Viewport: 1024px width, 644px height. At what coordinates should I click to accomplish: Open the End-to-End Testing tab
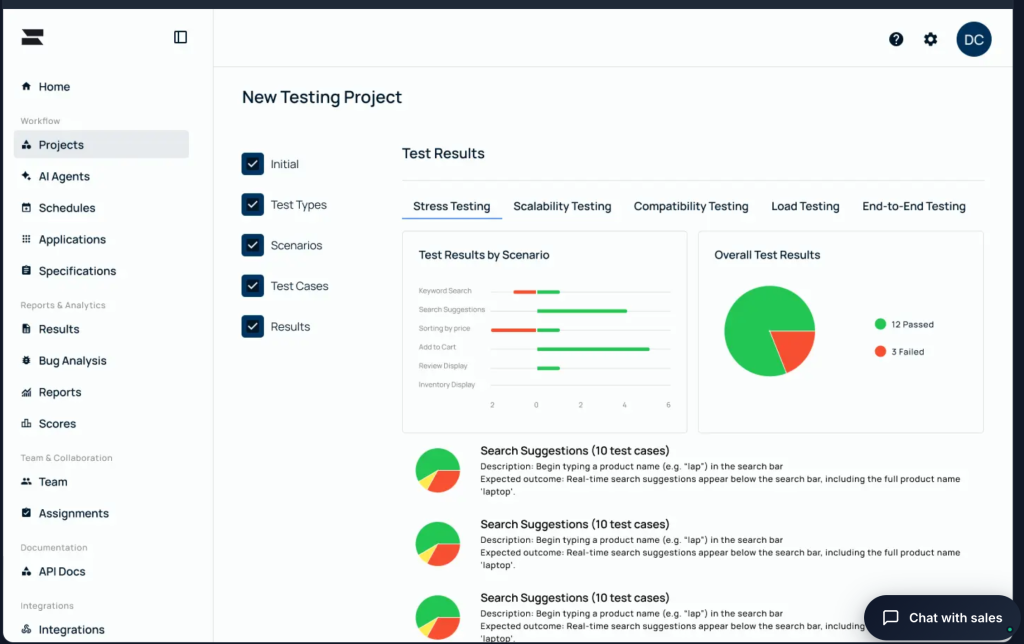[x=914, y=206]
